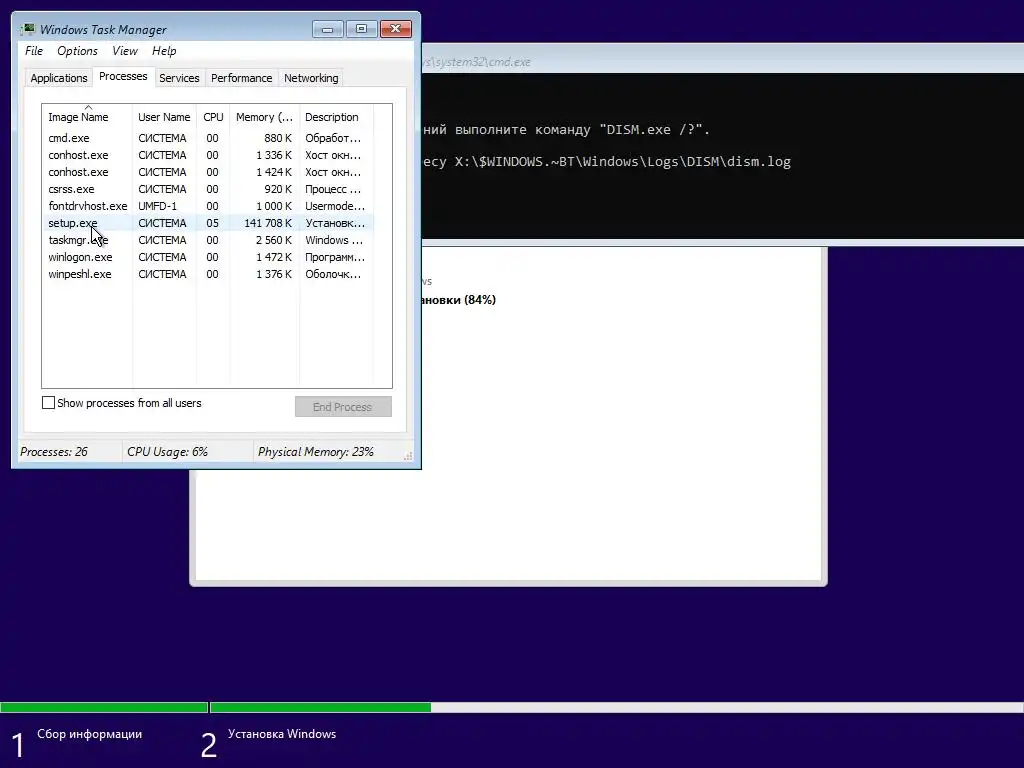Open the View menu
Screen dimensions: 1024x768
point(124,51)
